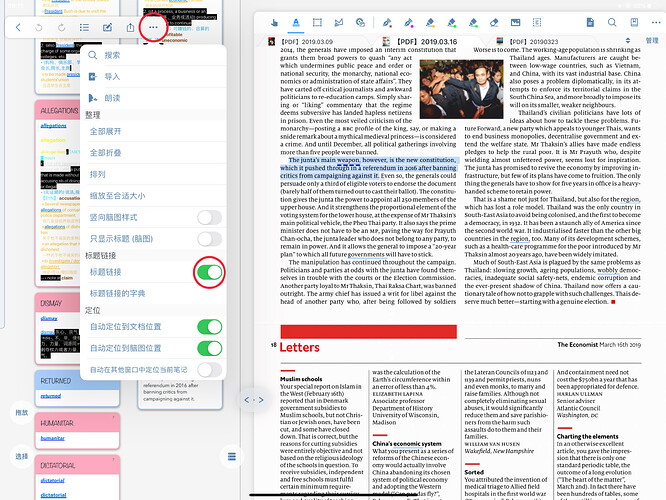Toggle 自动定位到文档位置 switch

click(209, 327)
